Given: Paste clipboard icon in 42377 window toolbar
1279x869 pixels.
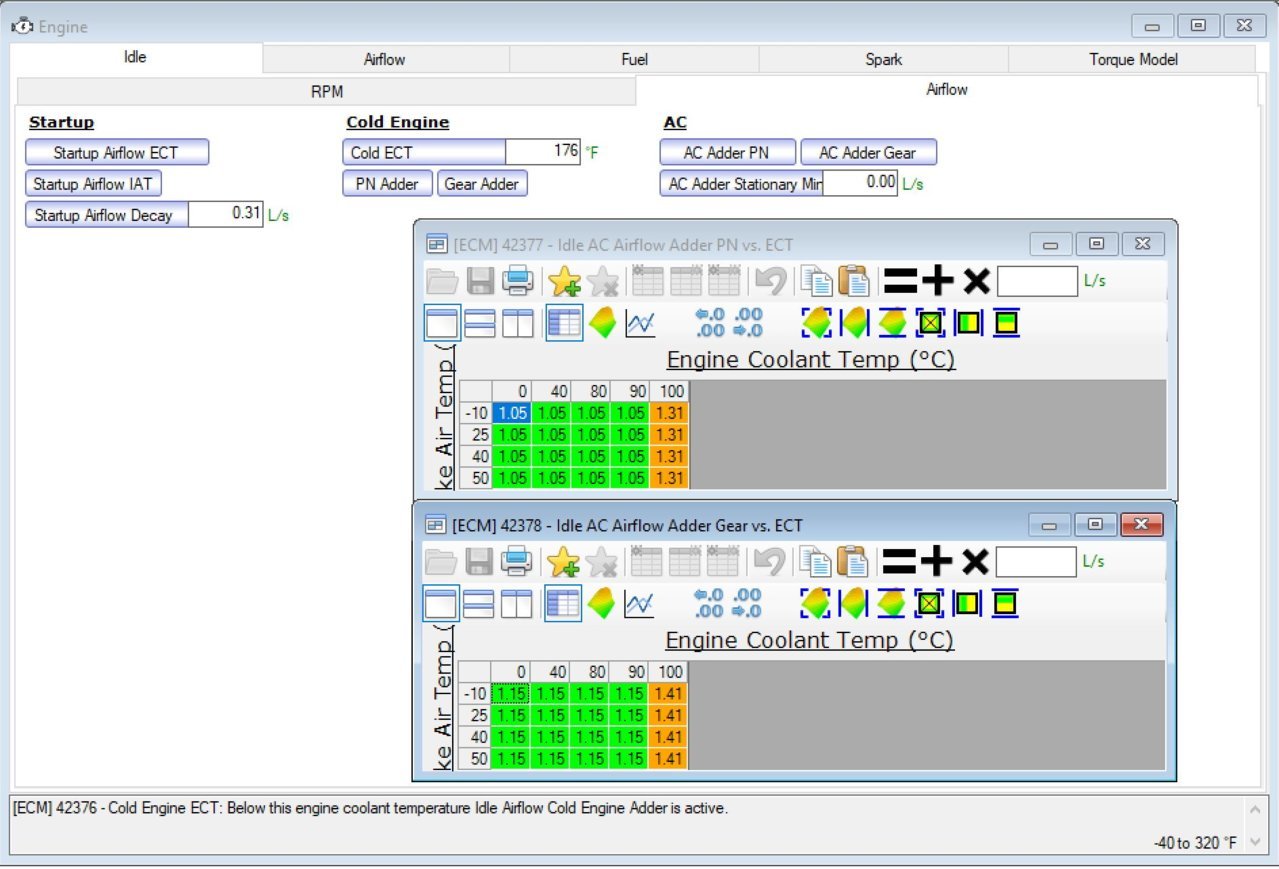Looking at the screenshot, I should pos(854,281).
